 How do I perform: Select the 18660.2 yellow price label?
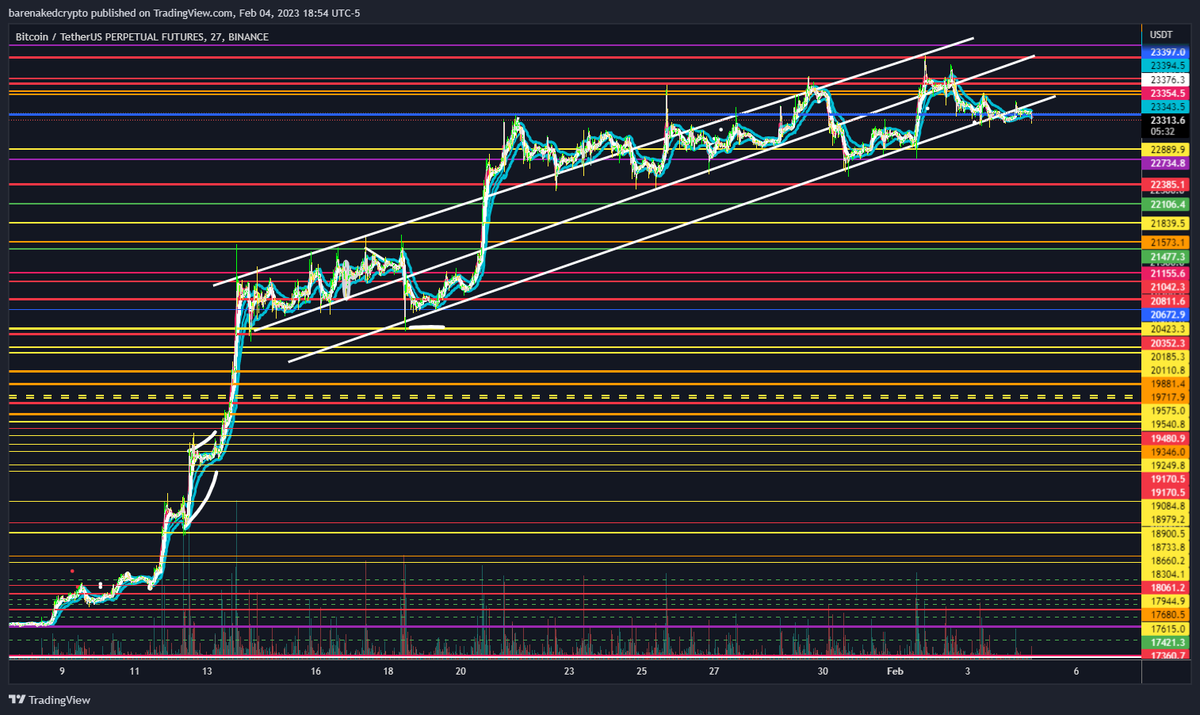(x=1167, y=562)
